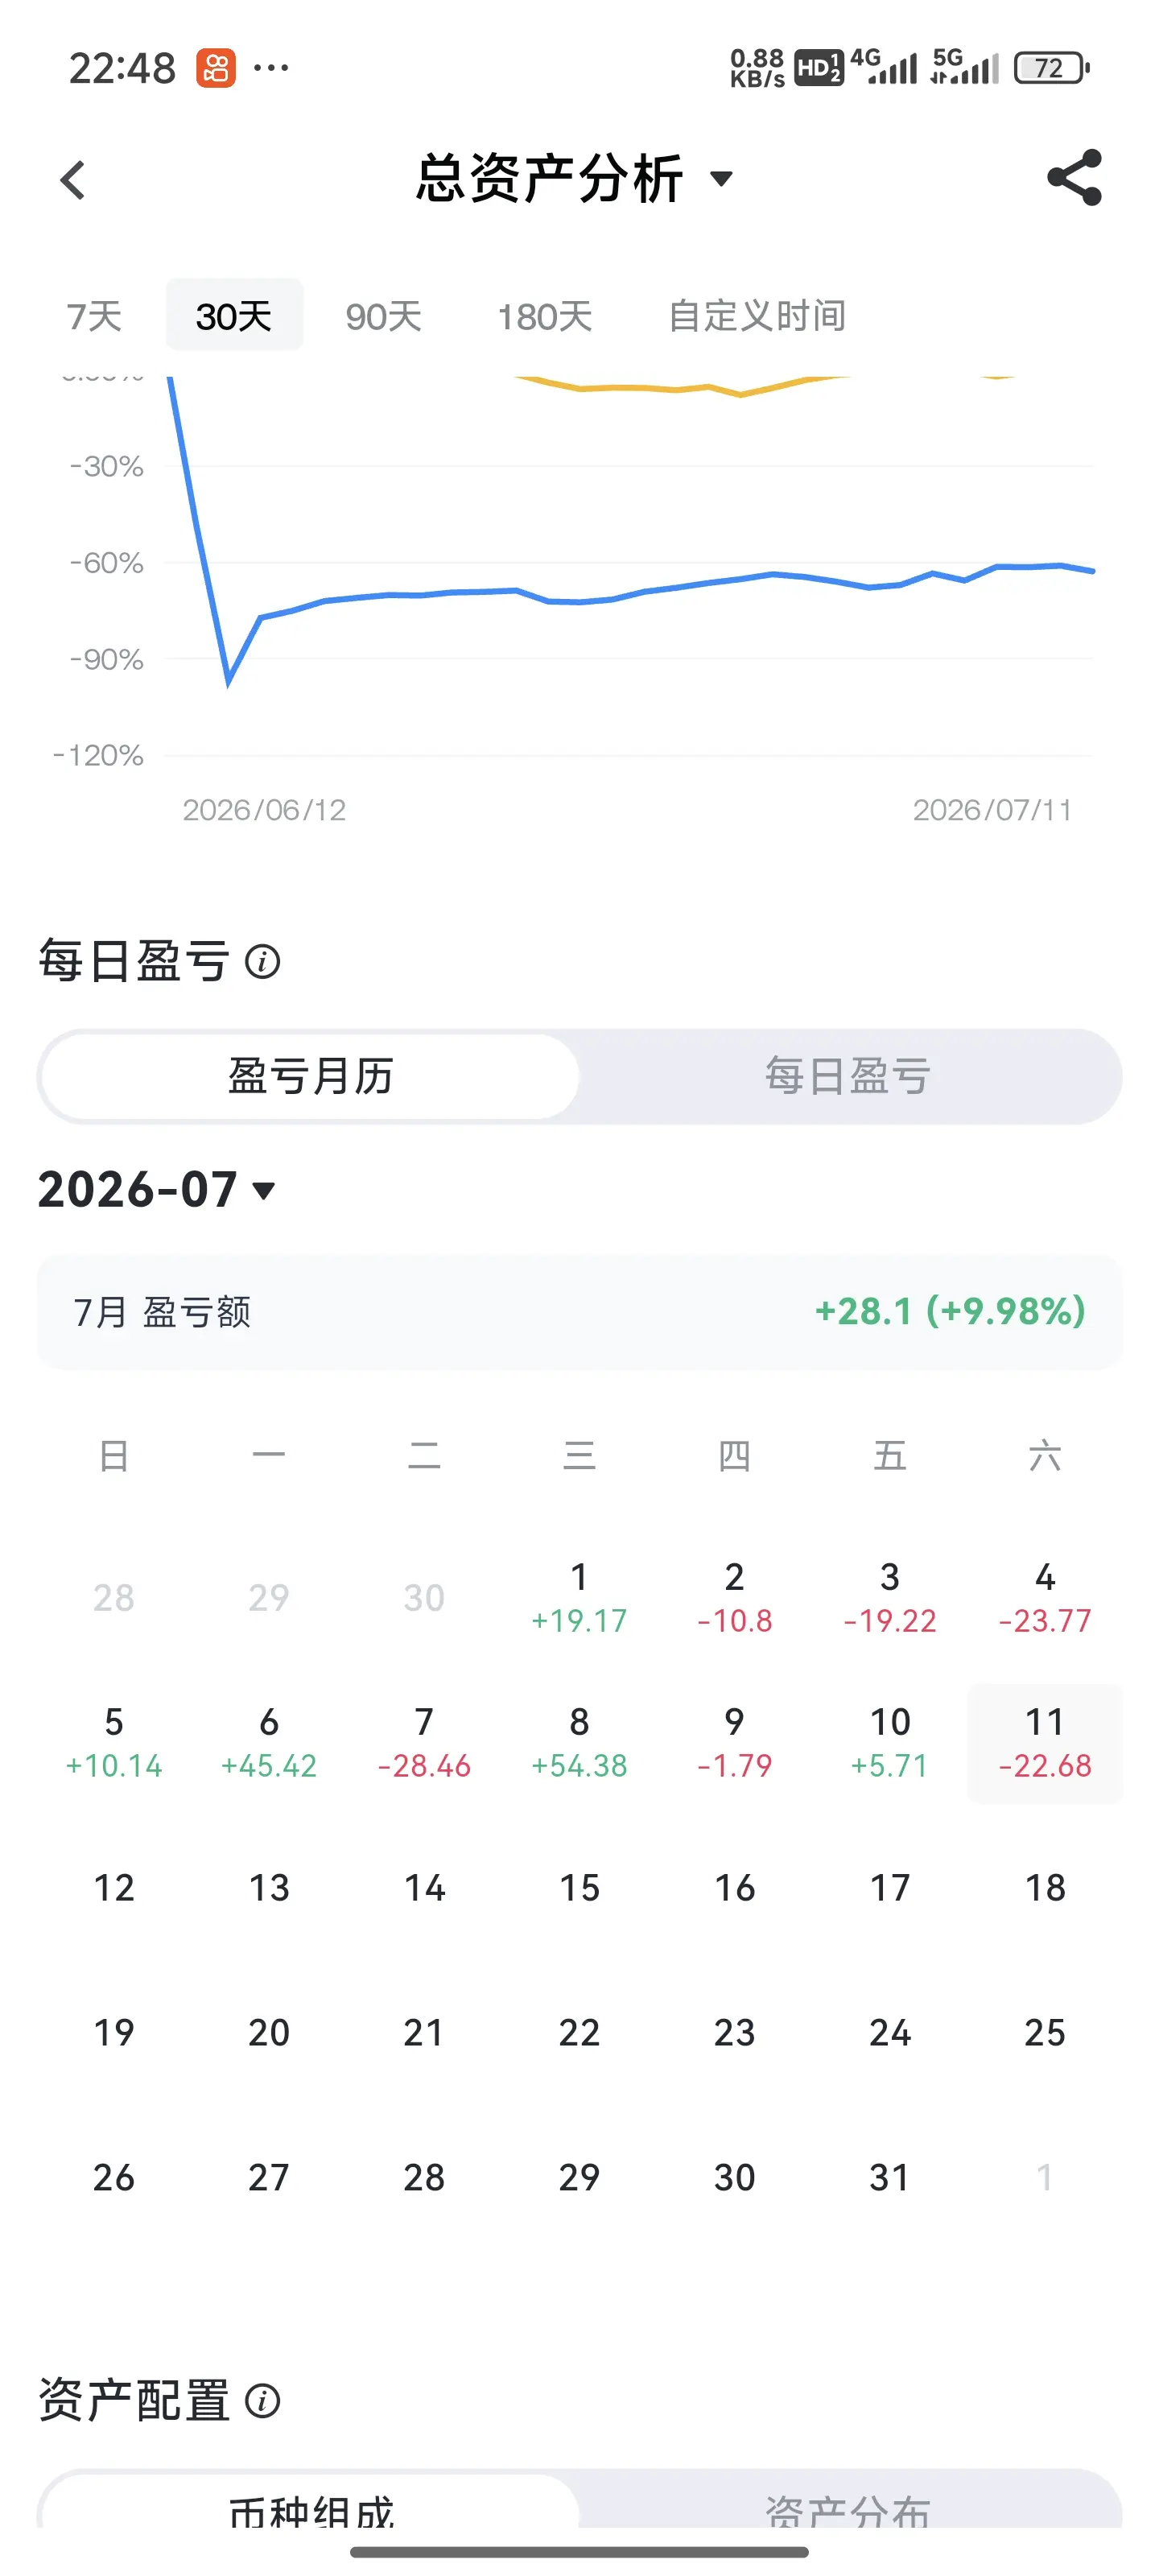Viewport: 1159px width, 2576px height.
Task: Tap the HD network status icon
Action: [819, 68]
